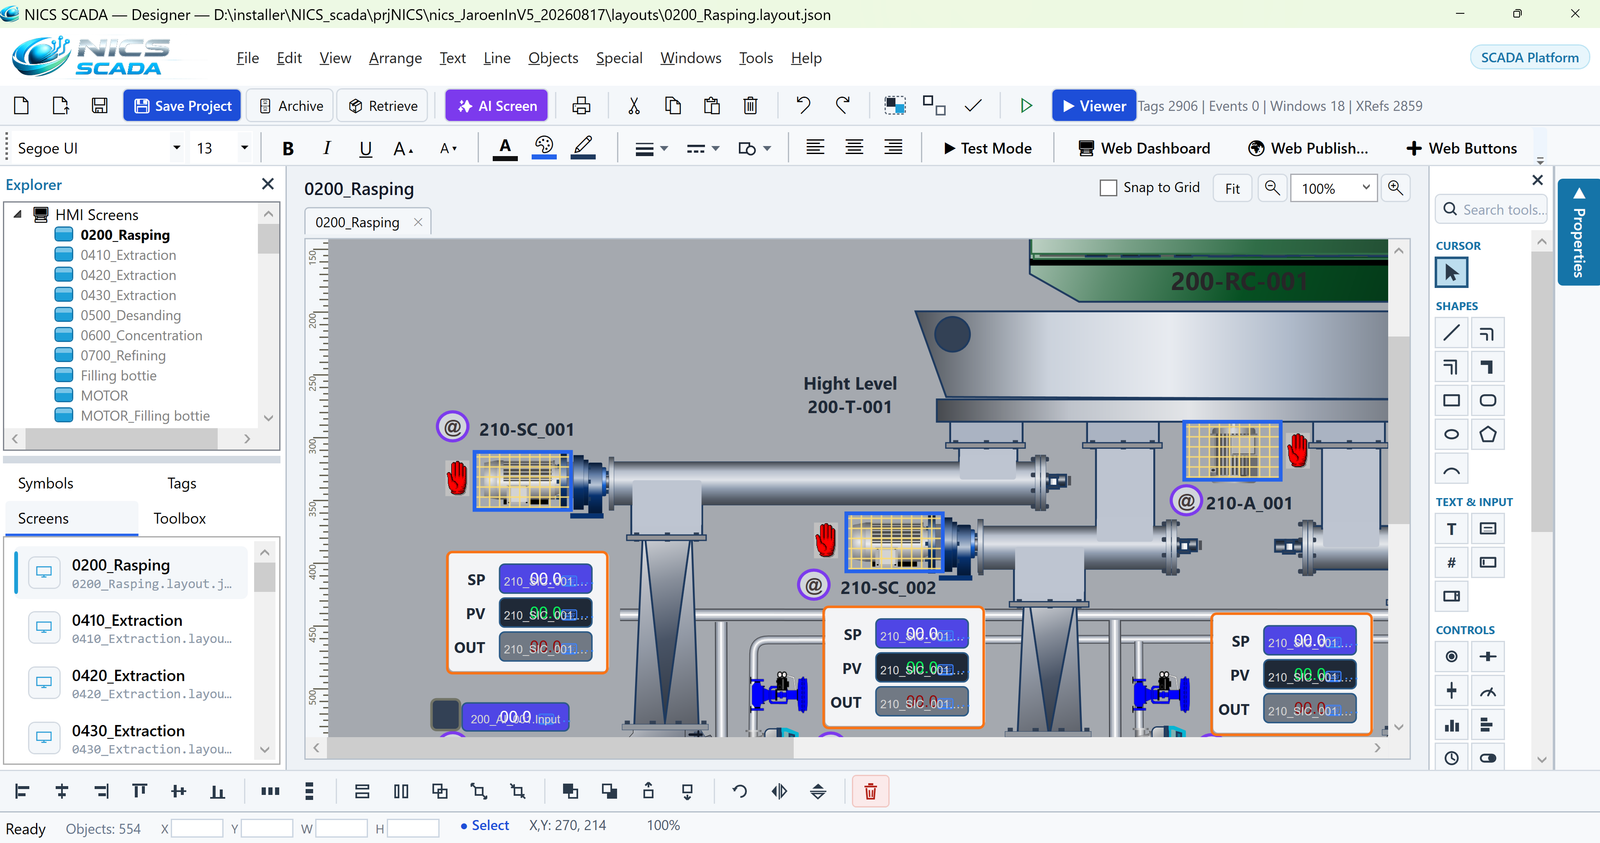This screenshot has height=843, width=1600.
Task: Click the Undo arrow icon
Action: pos(803,105)
